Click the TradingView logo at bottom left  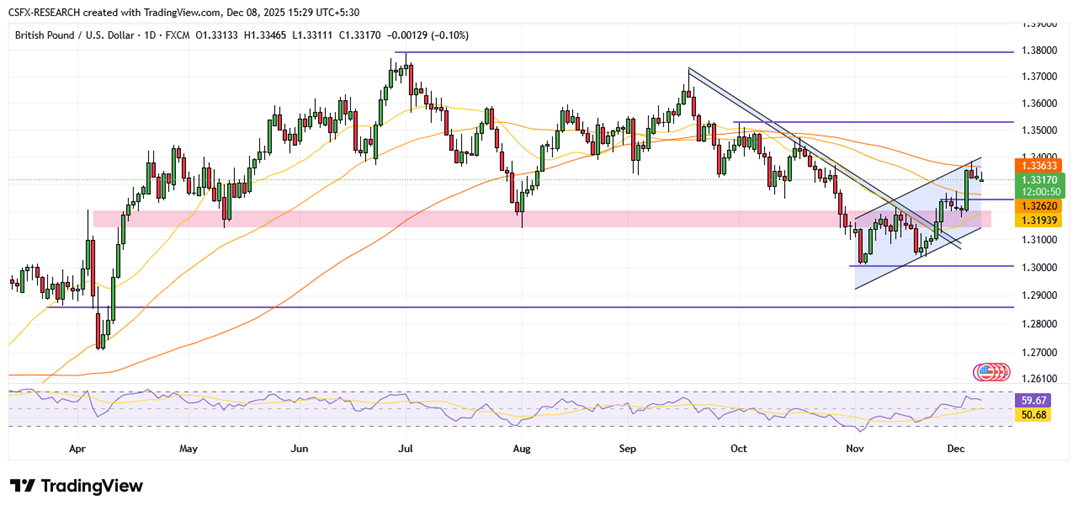click(x=77, y=486)
